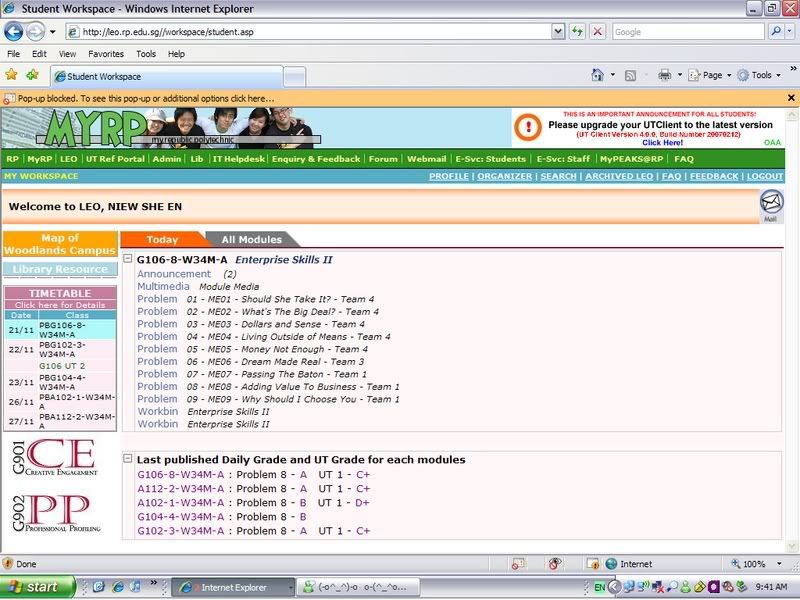This screenshot has width=800, height=600.
Task: Open the Favorites star icon
Action: point(12,75)
